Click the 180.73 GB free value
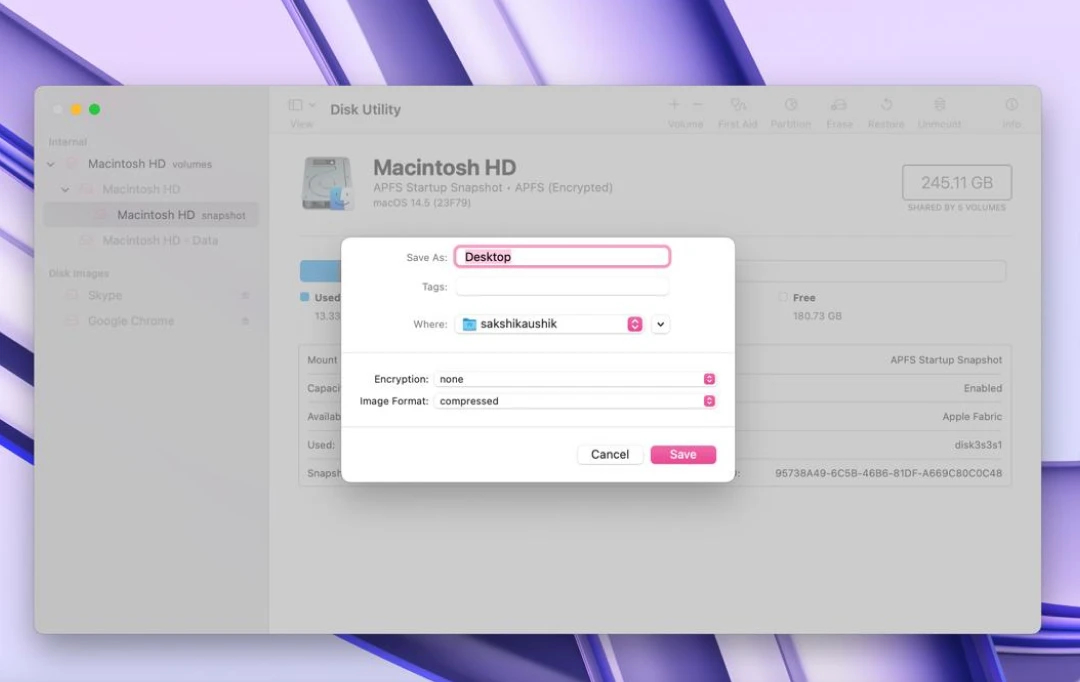The height and width of the screenshot is (682, 1080). coord(817,316)
